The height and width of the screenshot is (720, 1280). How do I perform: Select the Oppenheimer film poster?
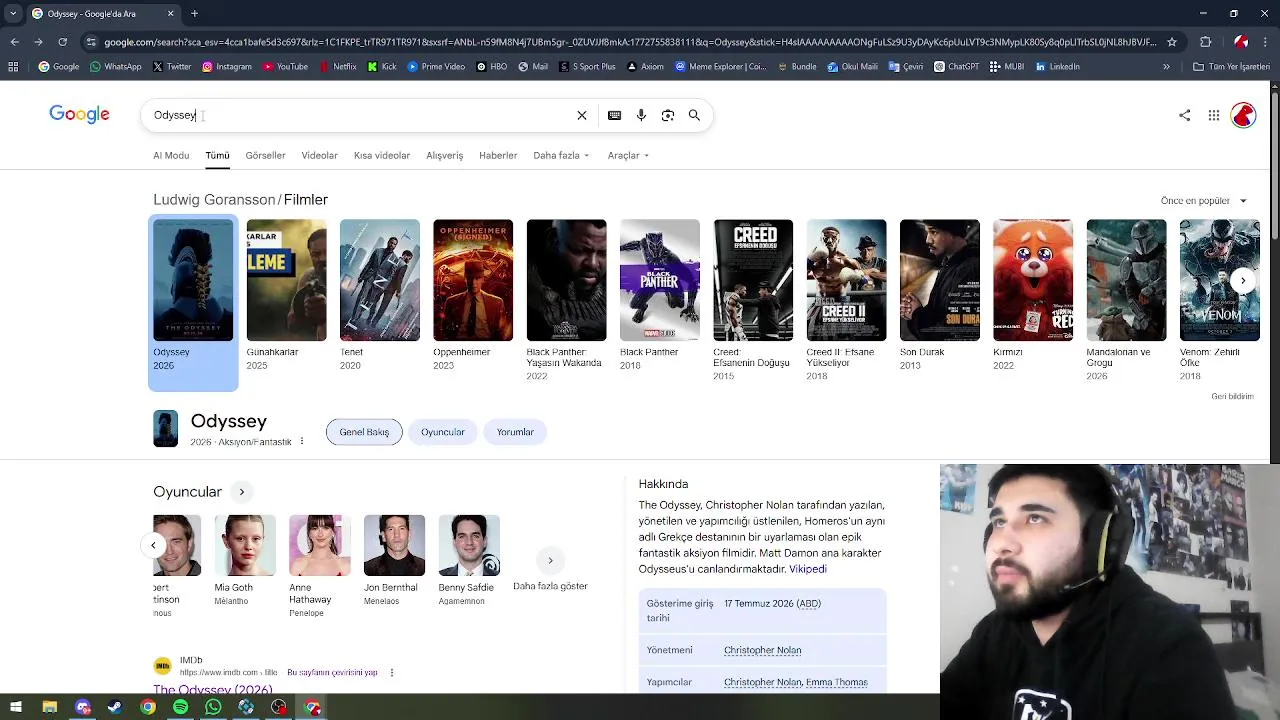[x=473, y=280]
